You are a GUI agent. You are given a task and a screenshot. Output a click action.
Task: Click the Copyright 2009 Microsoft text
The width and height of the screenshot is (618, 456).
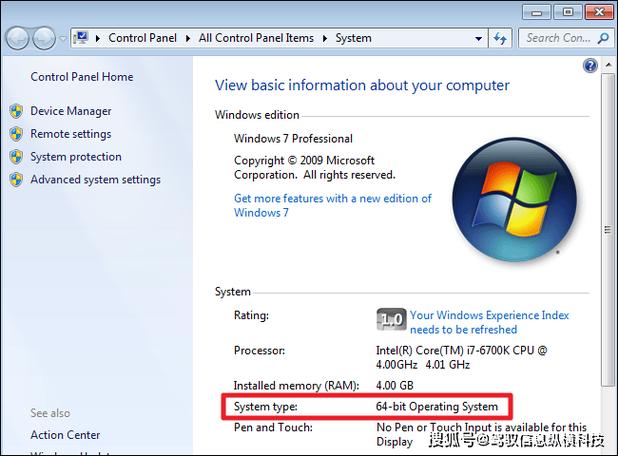[315, 168]
